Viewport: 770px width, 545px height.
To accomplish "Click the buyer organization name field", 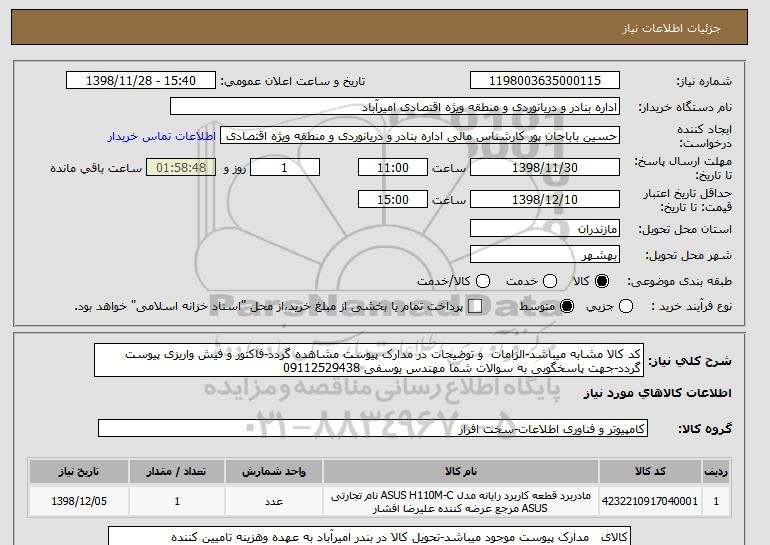I will (x=395, y=107).
